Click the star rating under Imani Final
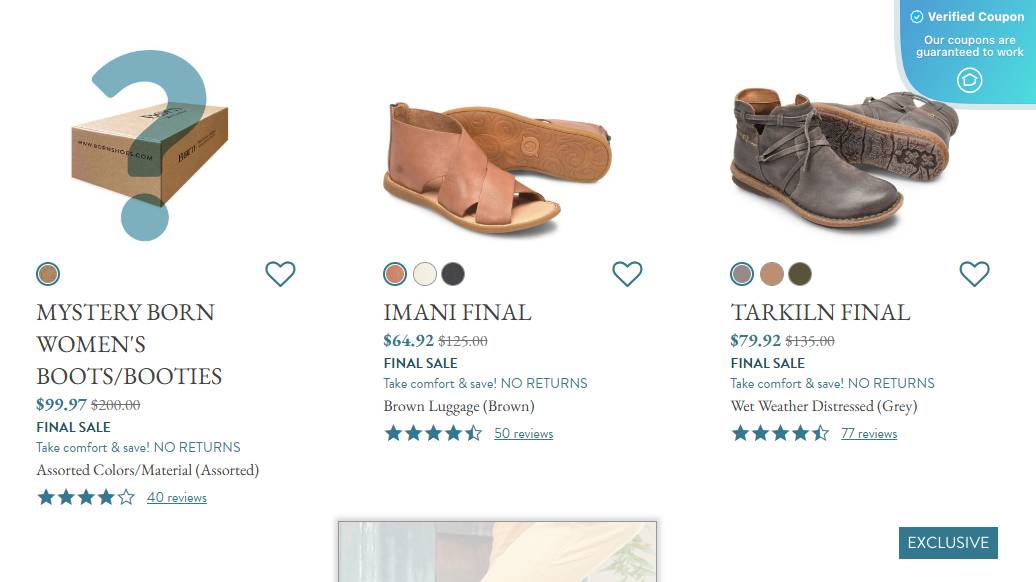Image resolution: width=1036 pixels, height=582 pixels. coord(433,433)
